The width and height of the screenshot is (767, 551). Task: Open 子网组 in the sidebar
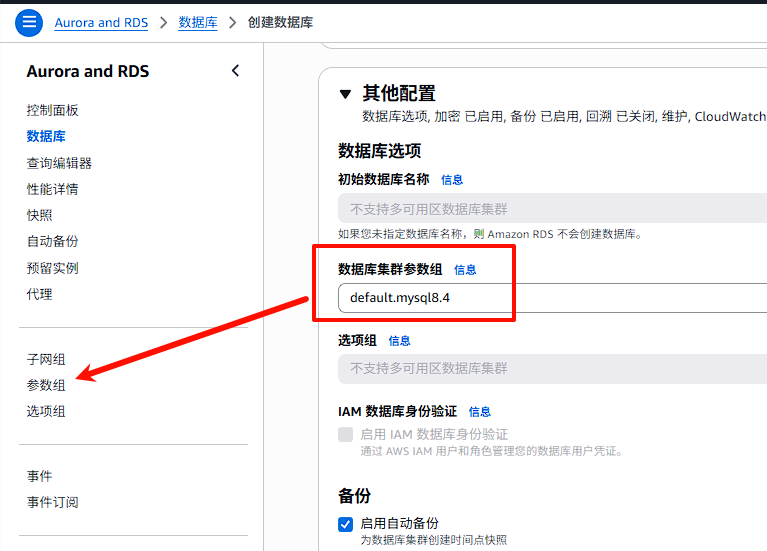46,359
